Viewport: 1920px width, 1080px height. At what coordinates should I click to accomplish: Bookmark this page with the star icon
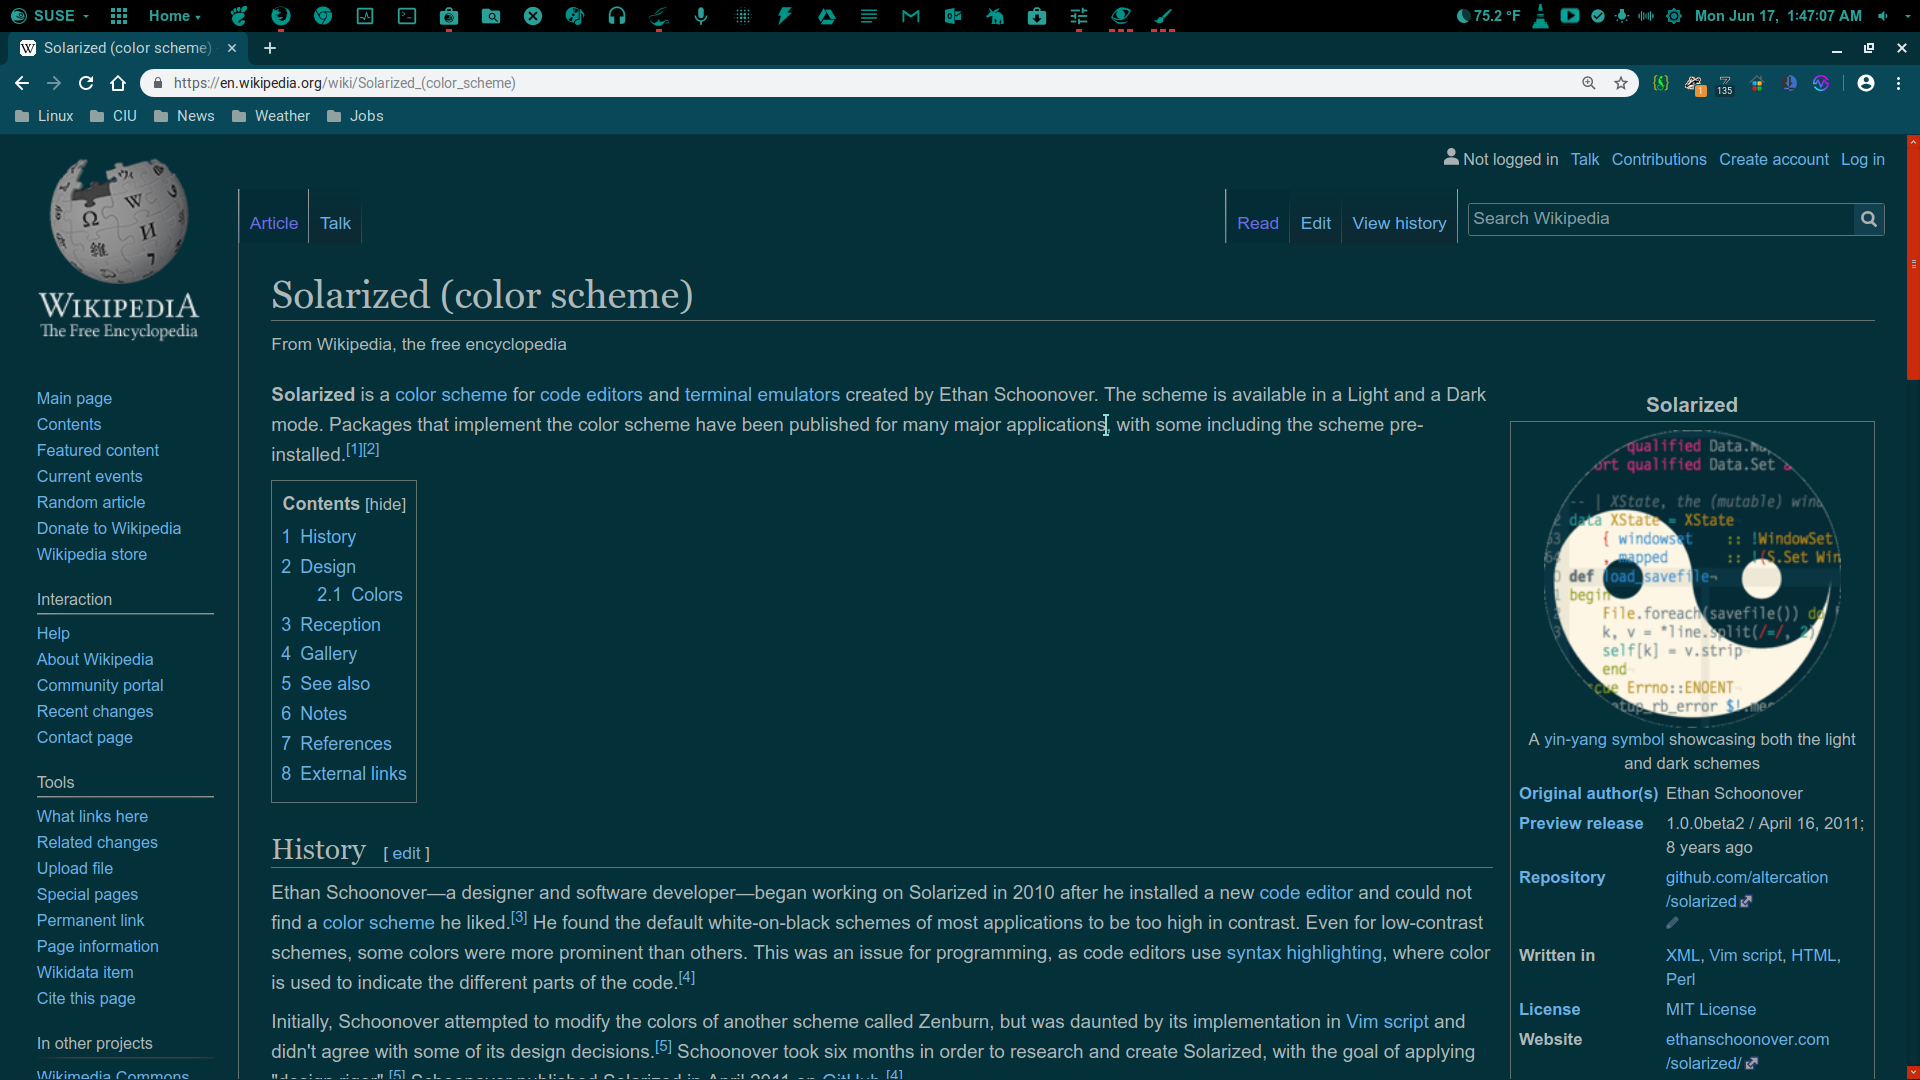[1621, 83]
